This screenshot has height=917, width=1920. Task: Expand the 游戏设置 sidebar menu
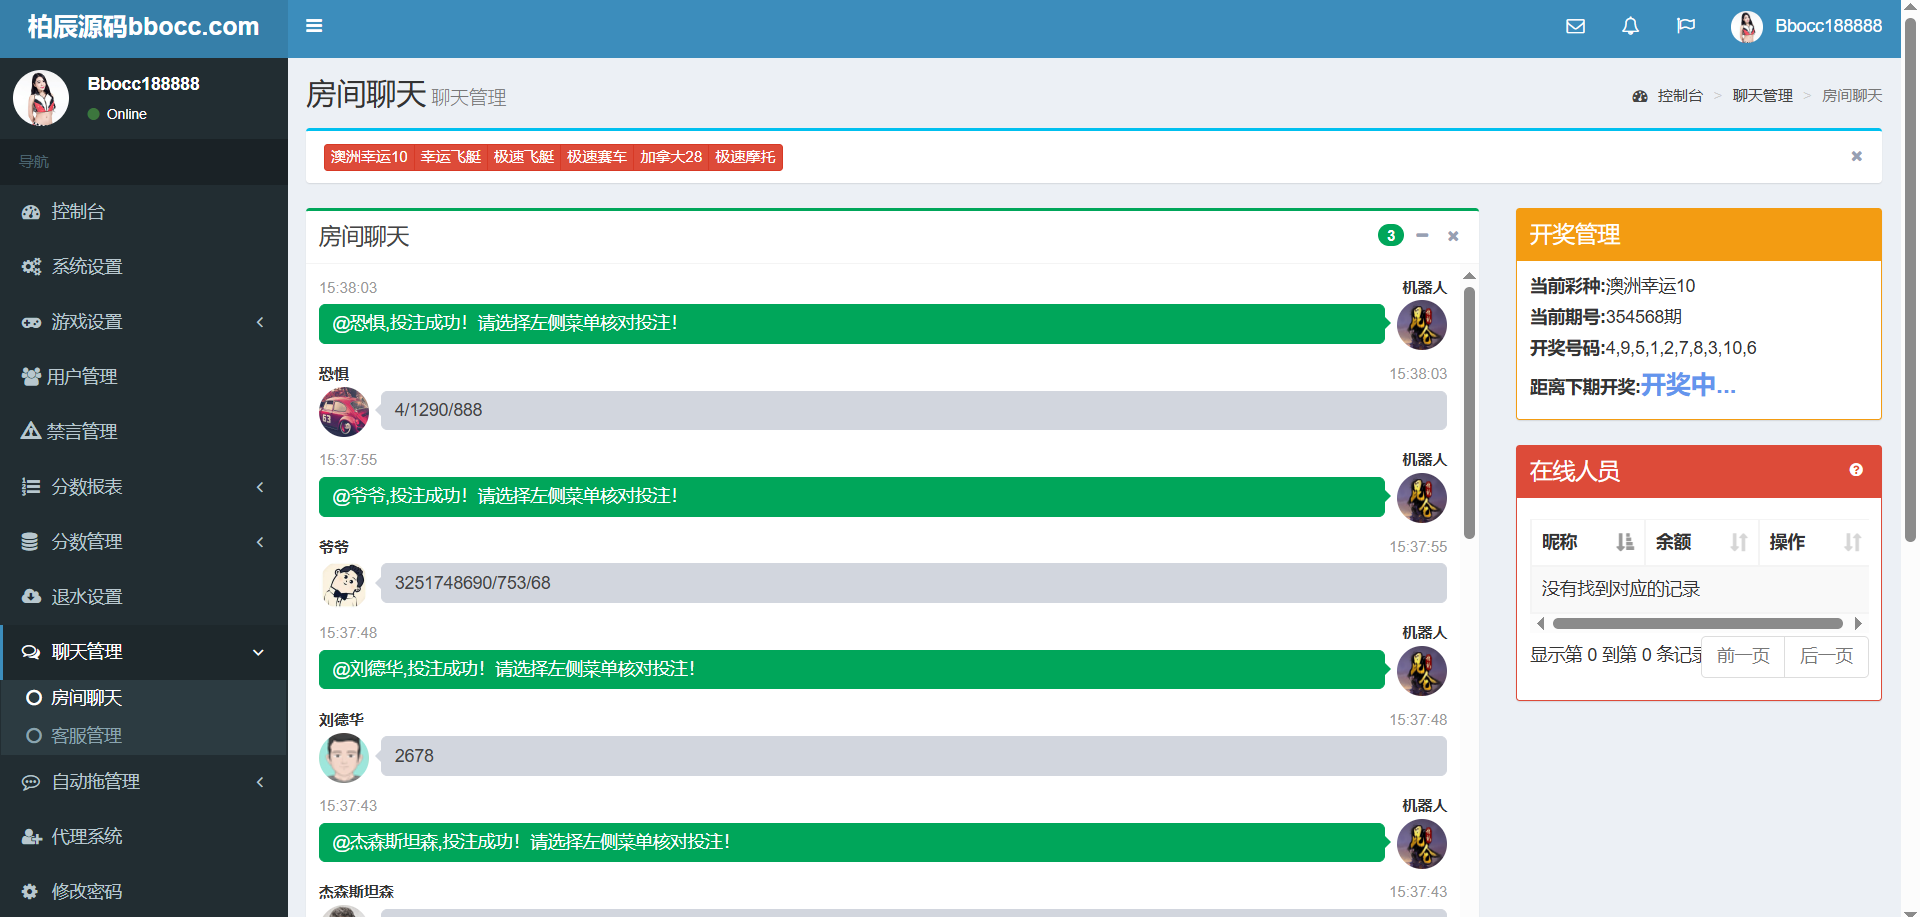[x=144, y=322]
